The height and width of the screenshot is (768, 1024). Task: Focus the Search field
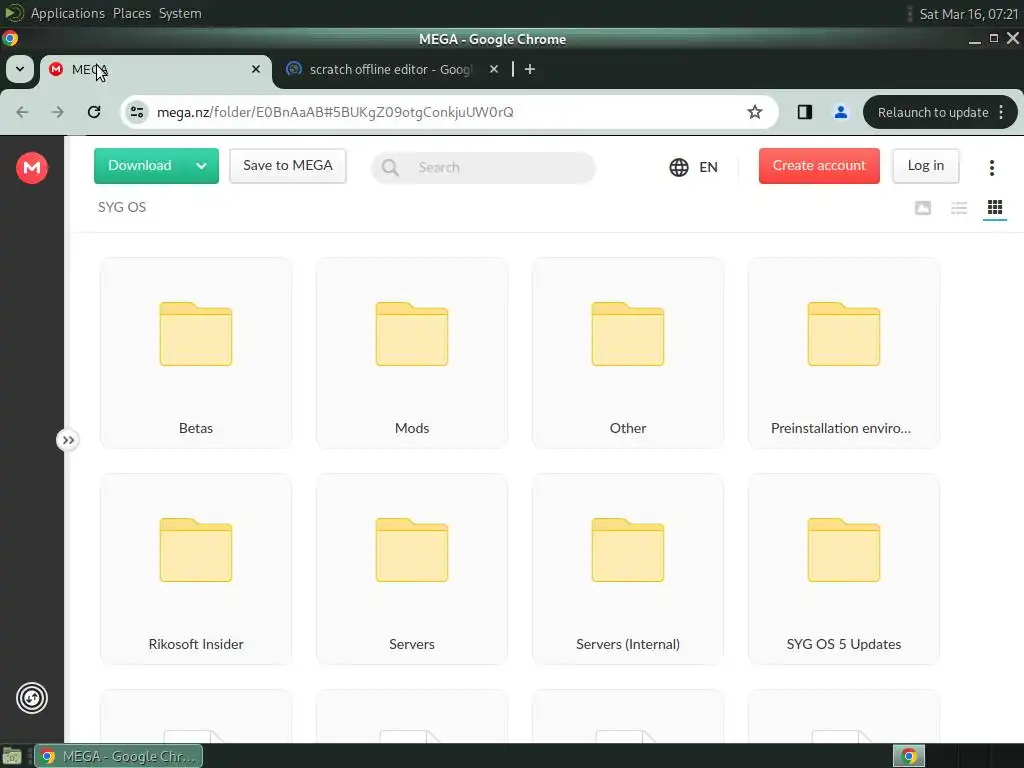coord(483,167)
